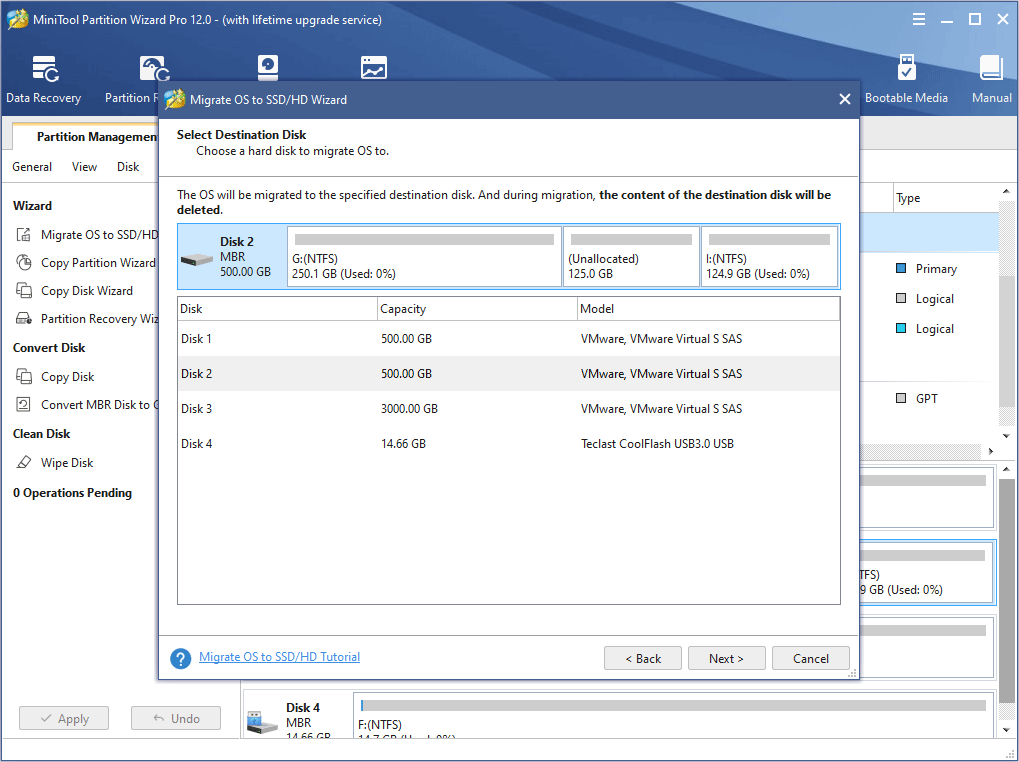Click the main window hamburger menu icon
1019x762 pixels.
click(918, 19)
